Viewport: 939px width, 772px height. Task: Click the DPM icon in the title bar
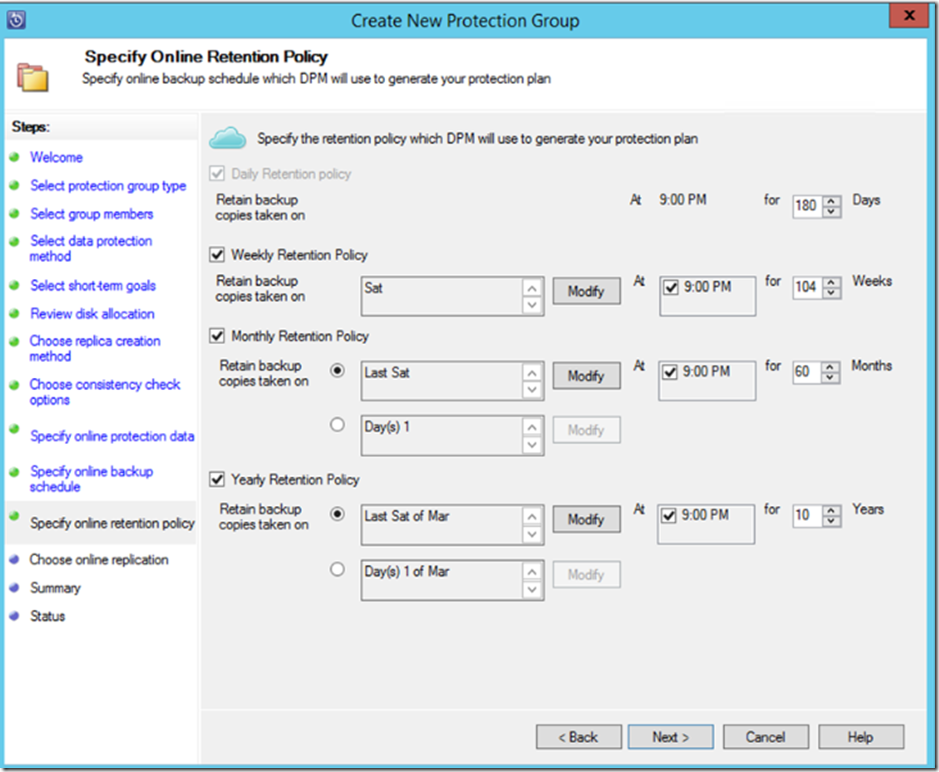tap(16, 20)
